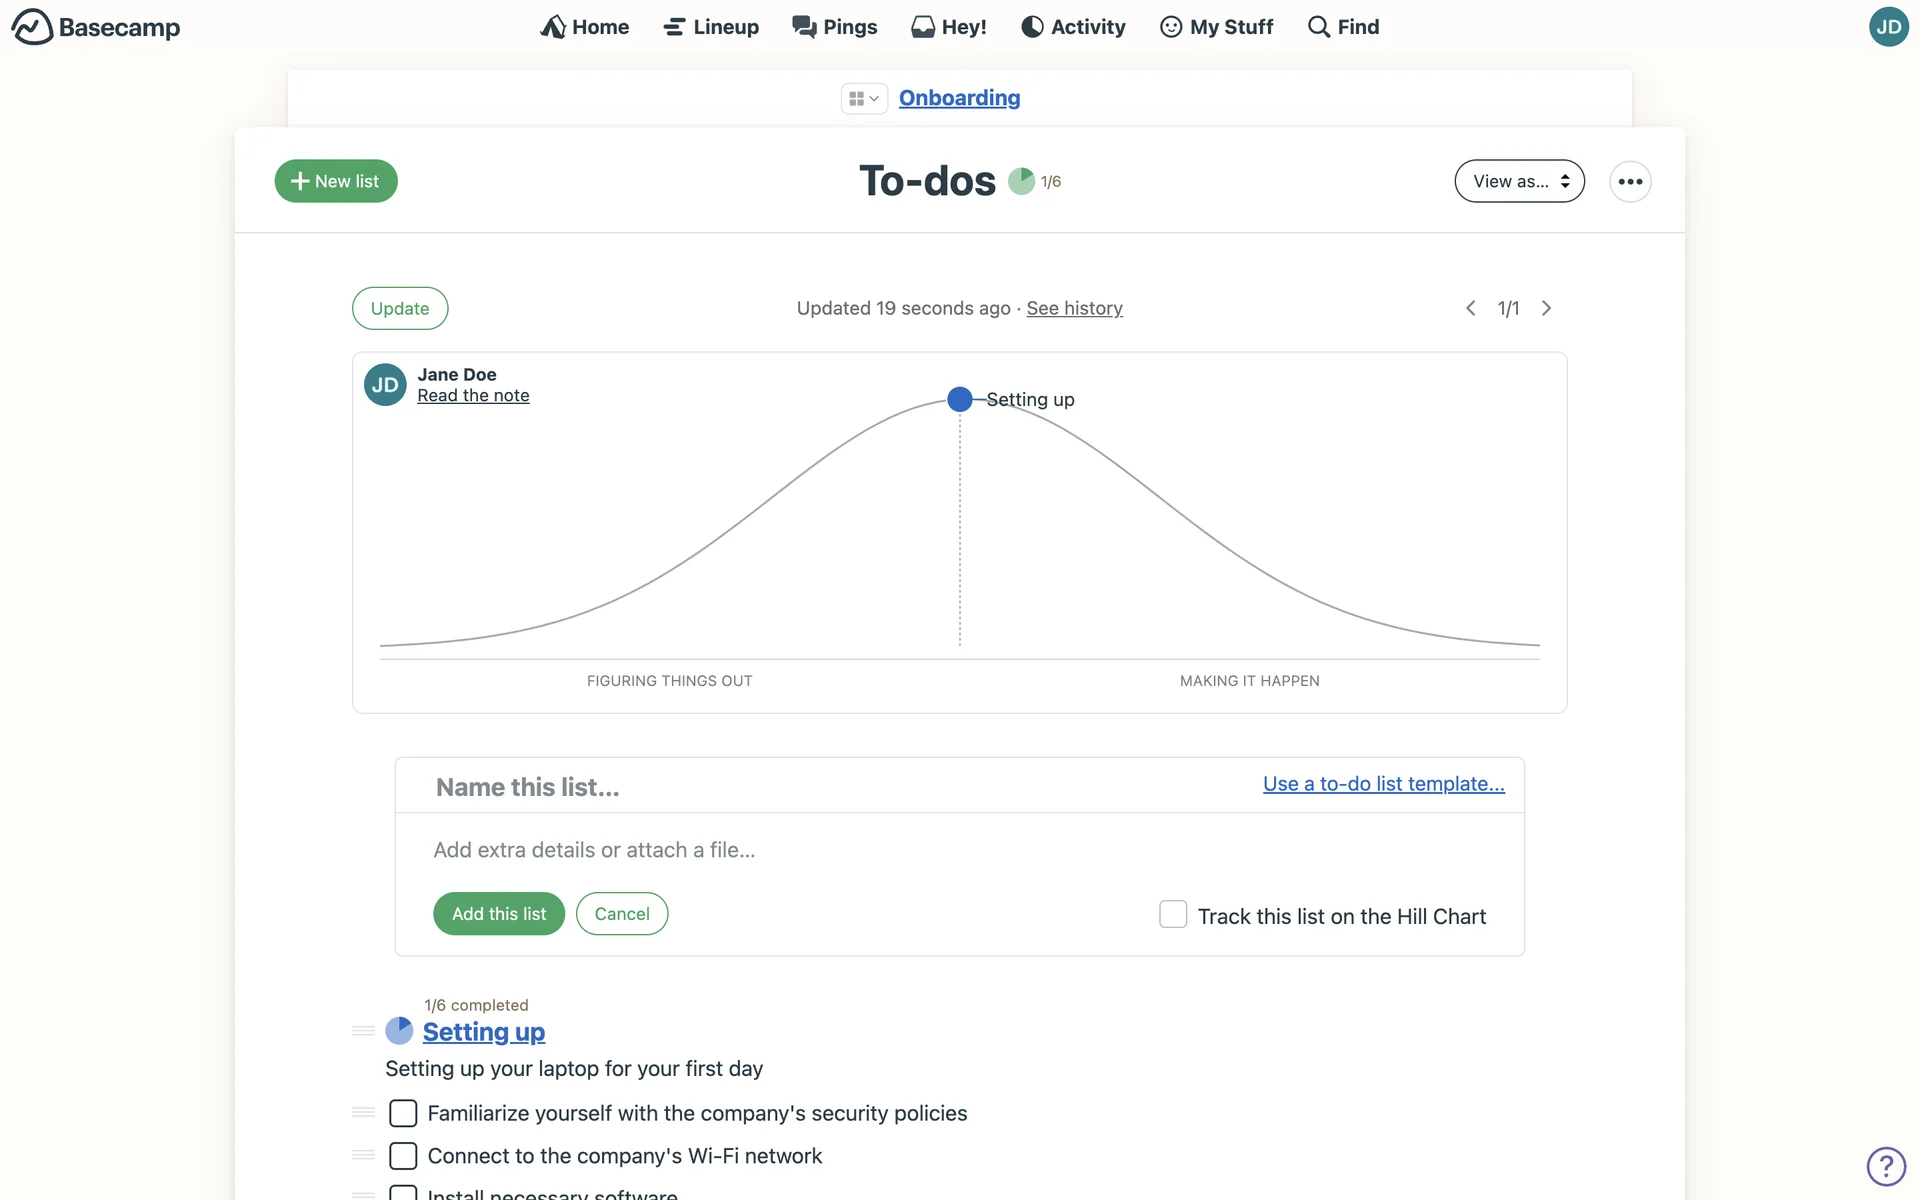Click Jane Doe's avatar on hill chart

click(385, 385)
